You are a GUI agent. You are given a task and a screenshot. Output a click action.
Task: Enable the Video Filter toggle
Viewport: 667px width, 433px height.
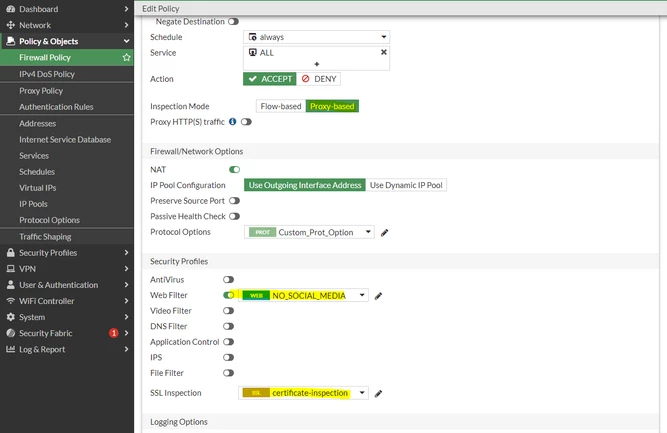228,311
